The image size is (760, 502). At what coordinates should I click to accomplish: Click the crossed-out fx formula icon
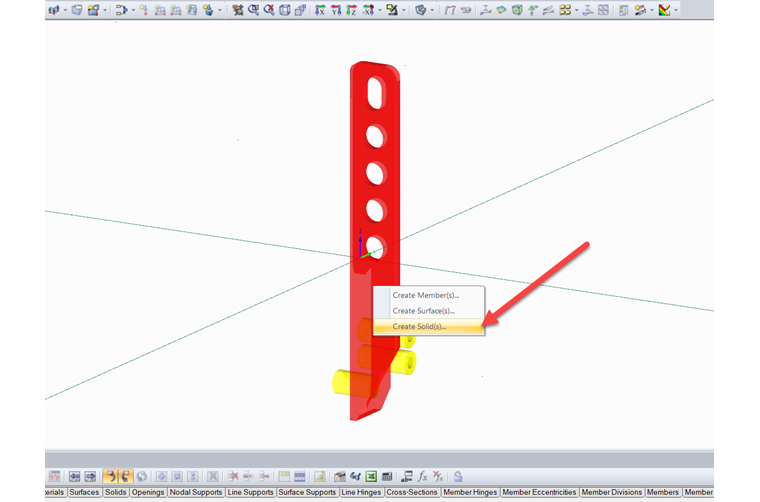[x=438, y=477]
